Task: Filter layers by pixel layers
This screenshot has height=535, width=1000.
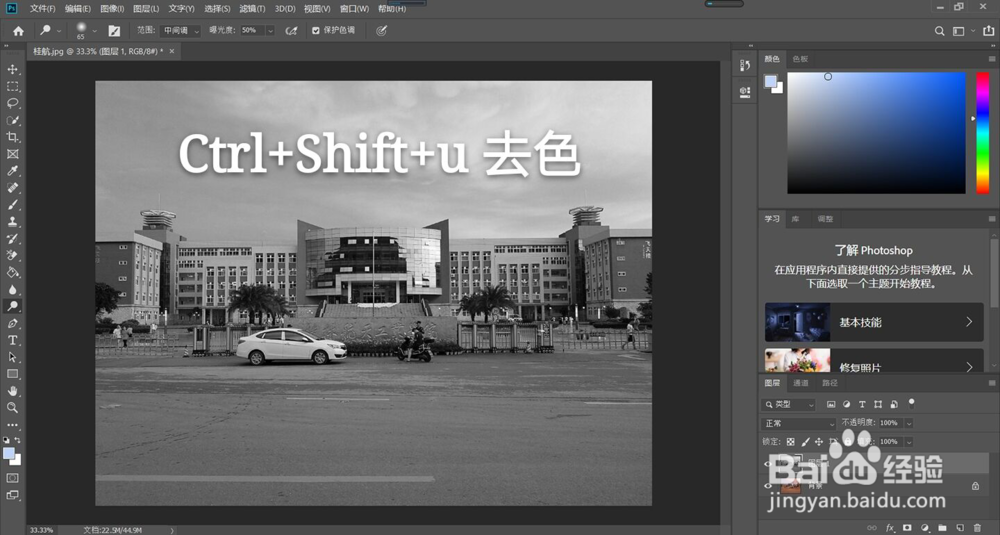Action: pos(830,404)
